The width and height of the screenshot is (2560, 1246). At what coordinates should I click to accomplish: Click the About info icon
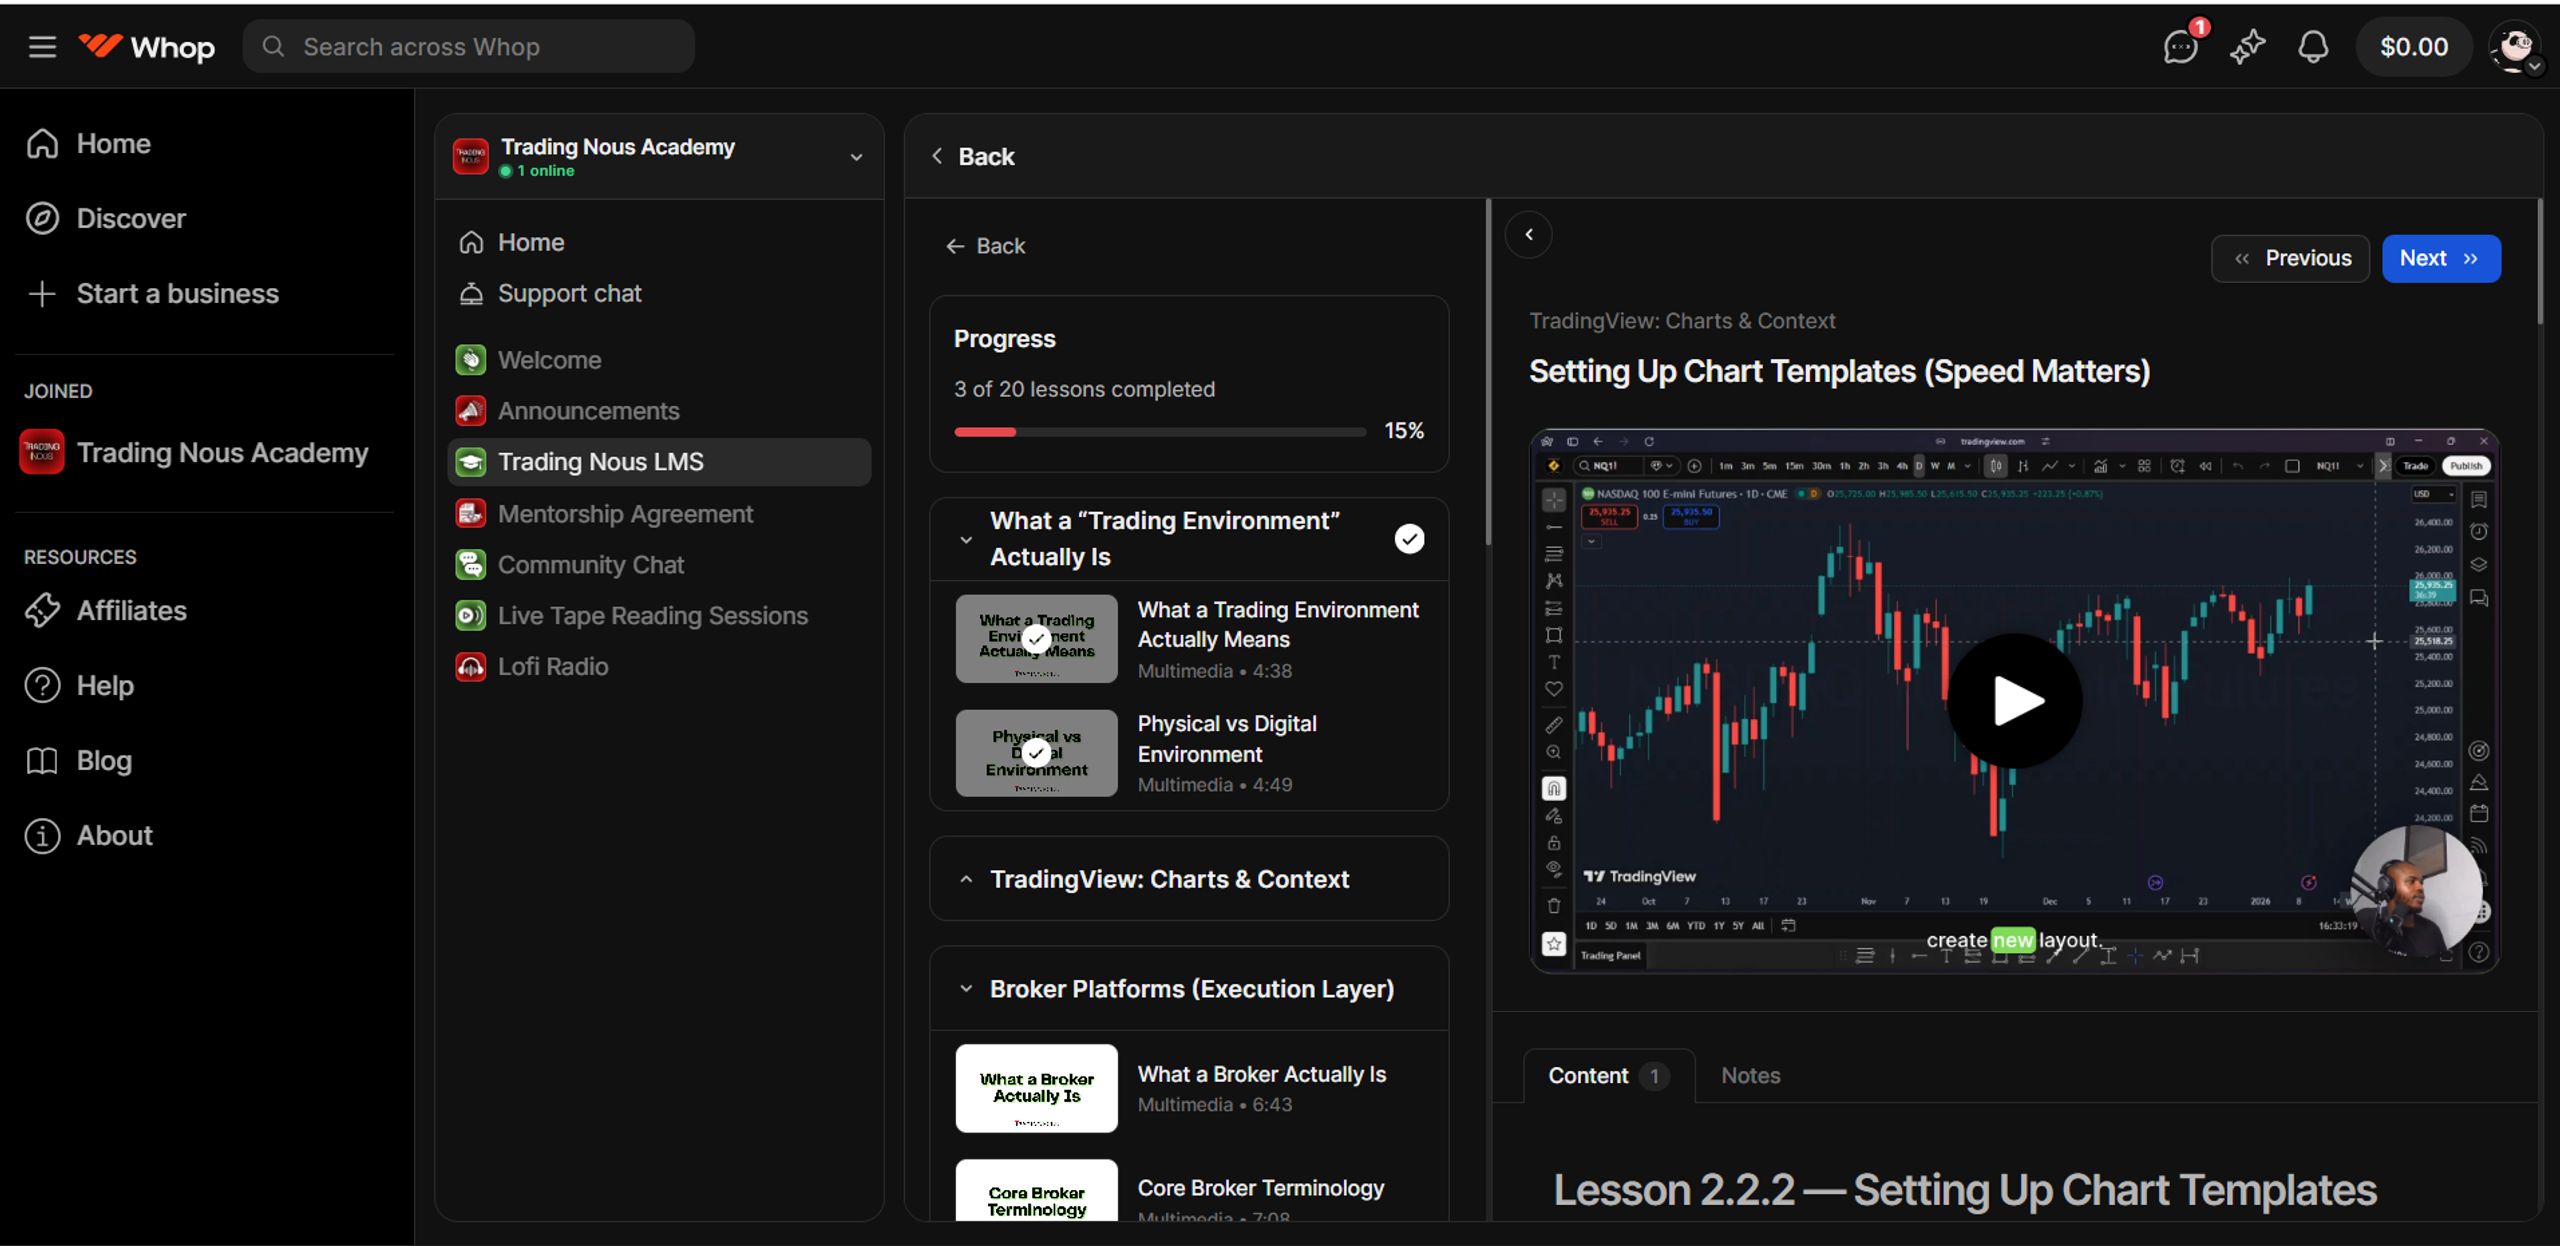[42, 836]
